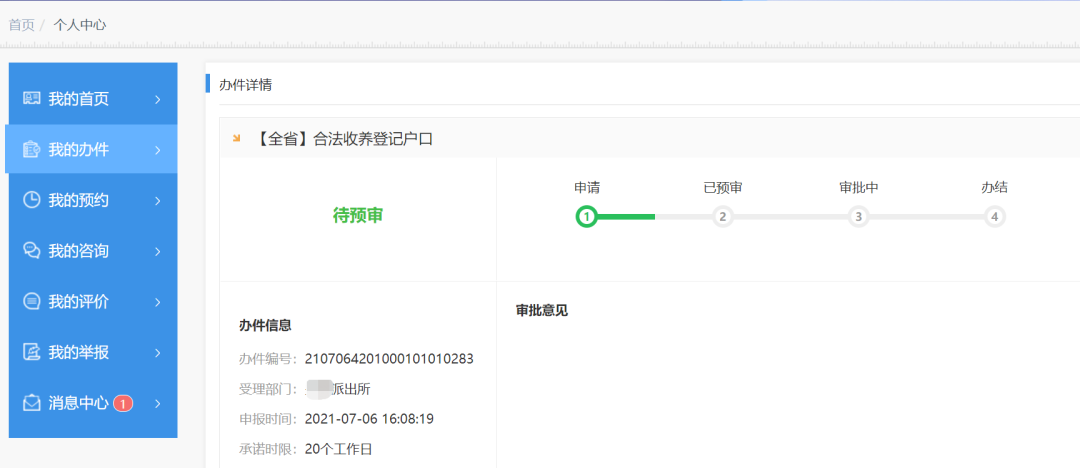Screen dimensions: 1080x468
Task: Click the 我的评价 comment icon
Action: click(x=32, y=302)
